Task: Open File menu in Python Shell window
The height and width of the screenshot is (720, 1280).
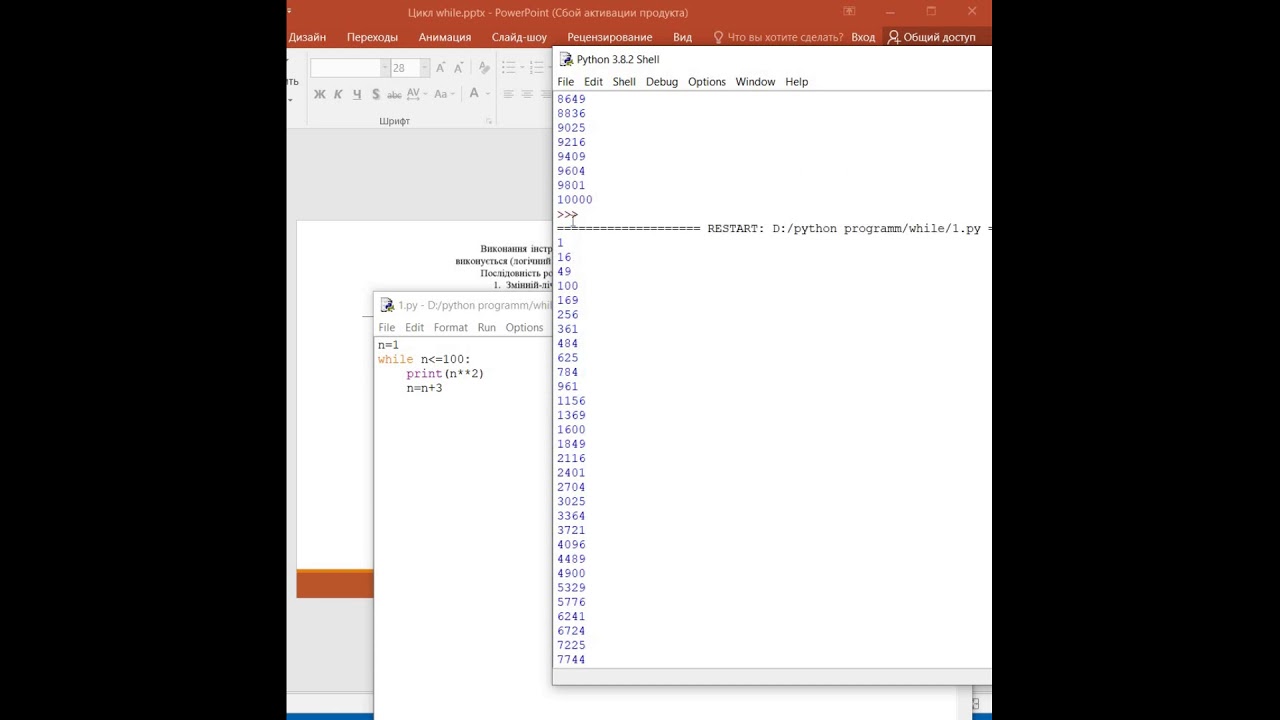Action: point(566,82)
